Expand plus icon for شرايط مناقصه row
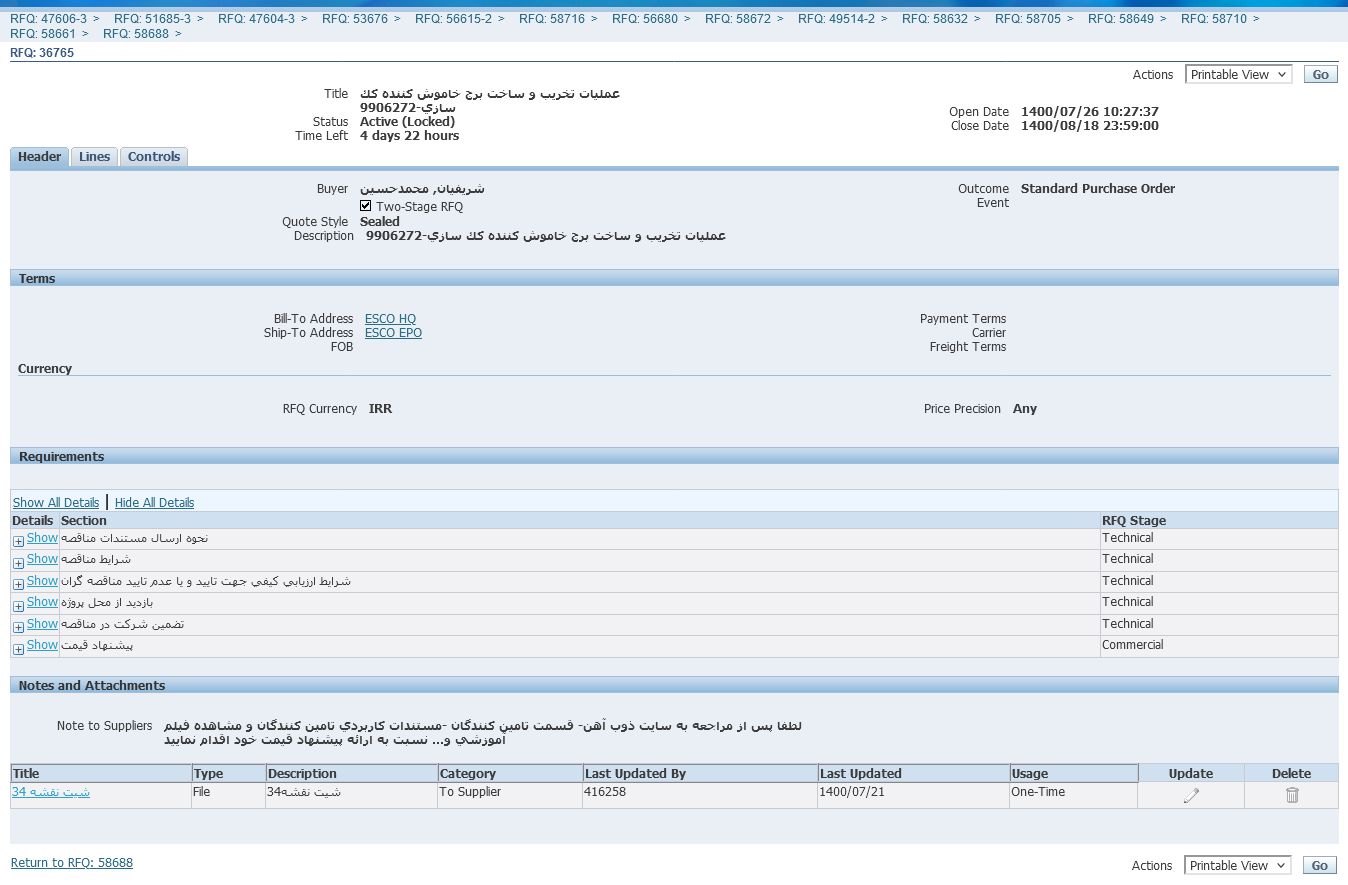 18,562
